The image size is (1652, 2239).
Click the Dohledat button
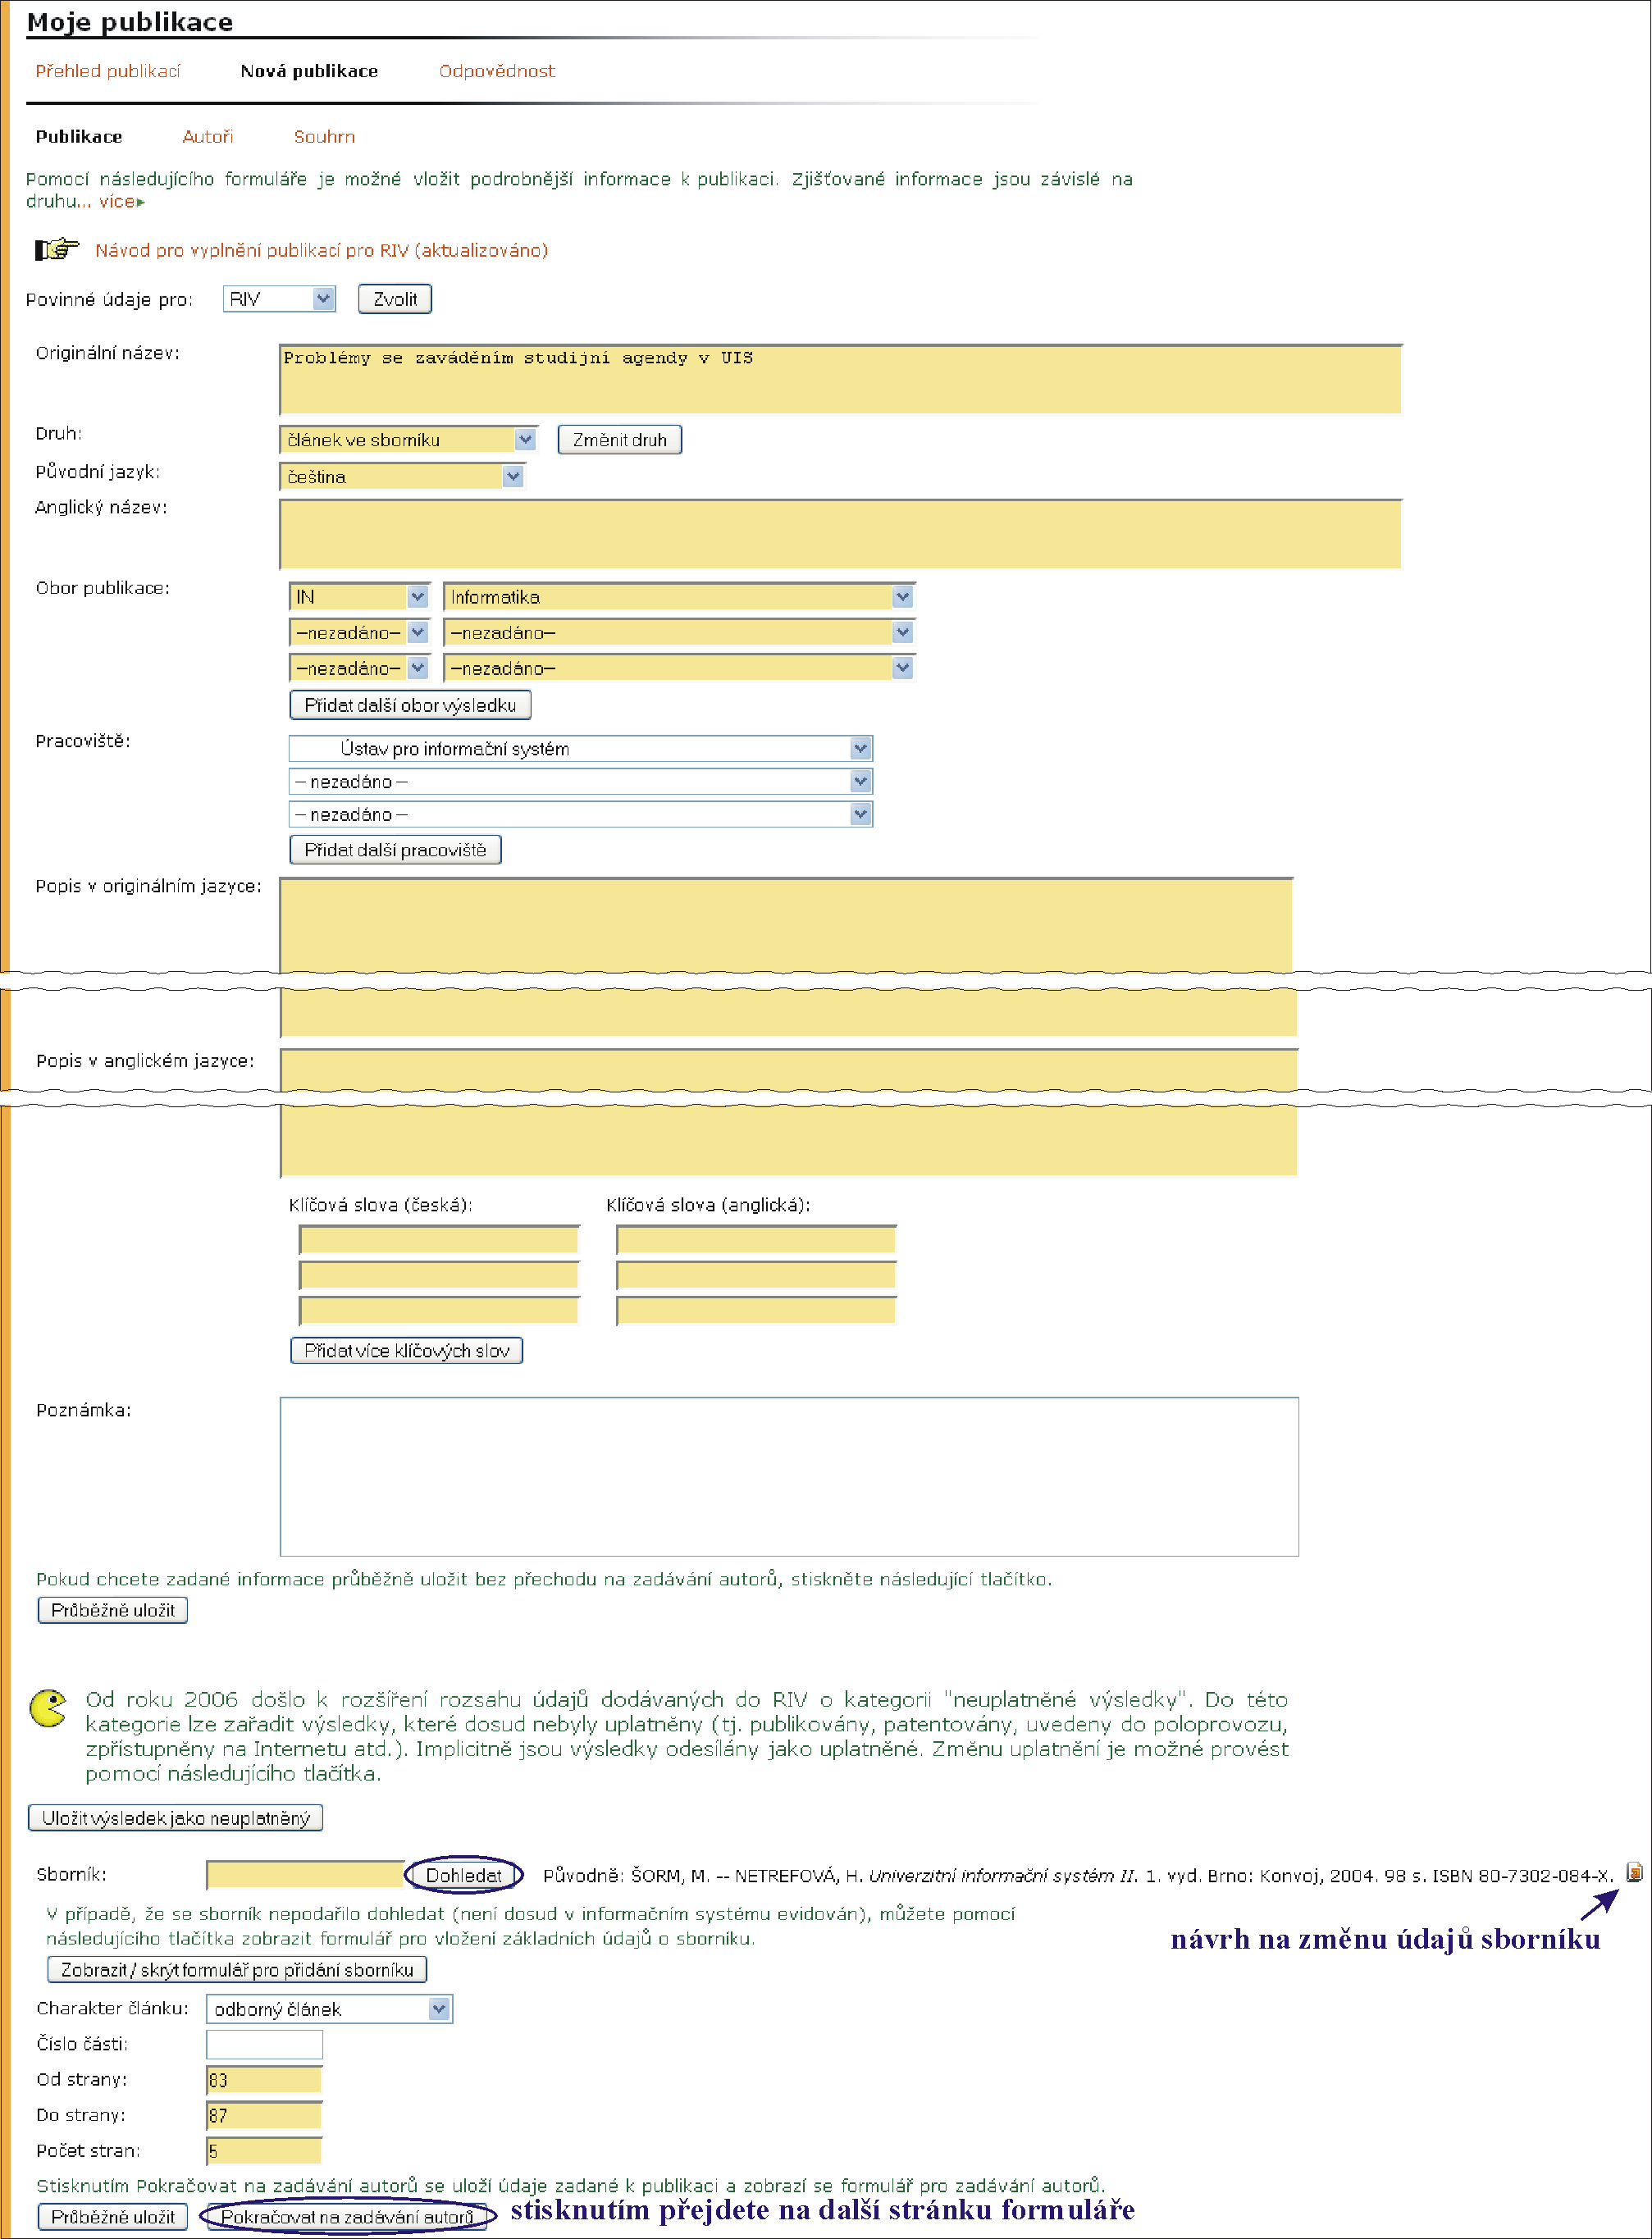(x=464, y=1875)
